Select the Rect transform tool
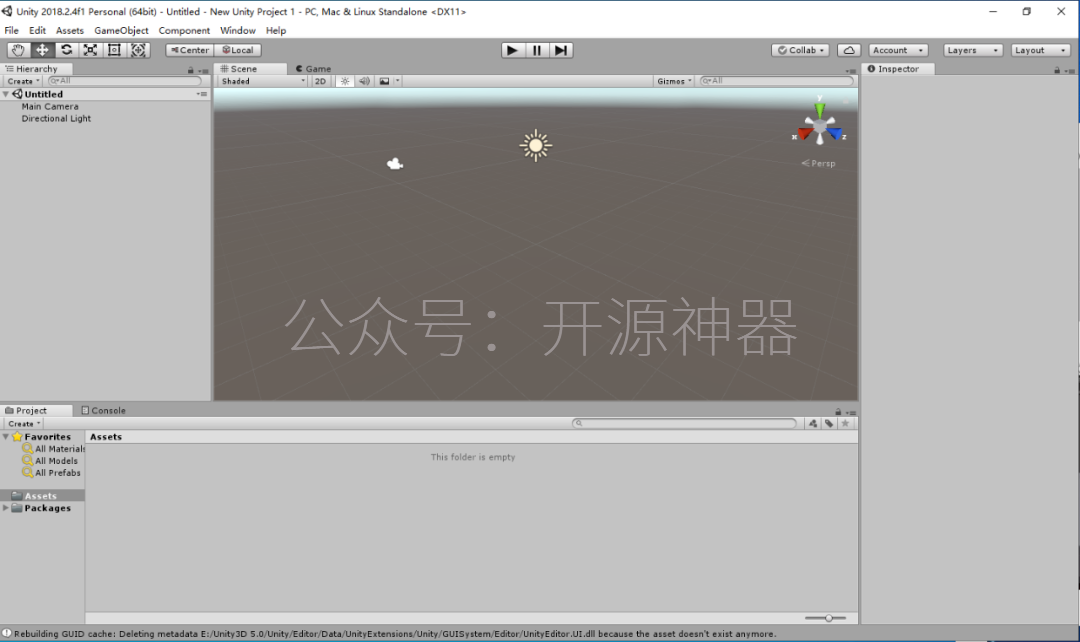 (114, 50)
